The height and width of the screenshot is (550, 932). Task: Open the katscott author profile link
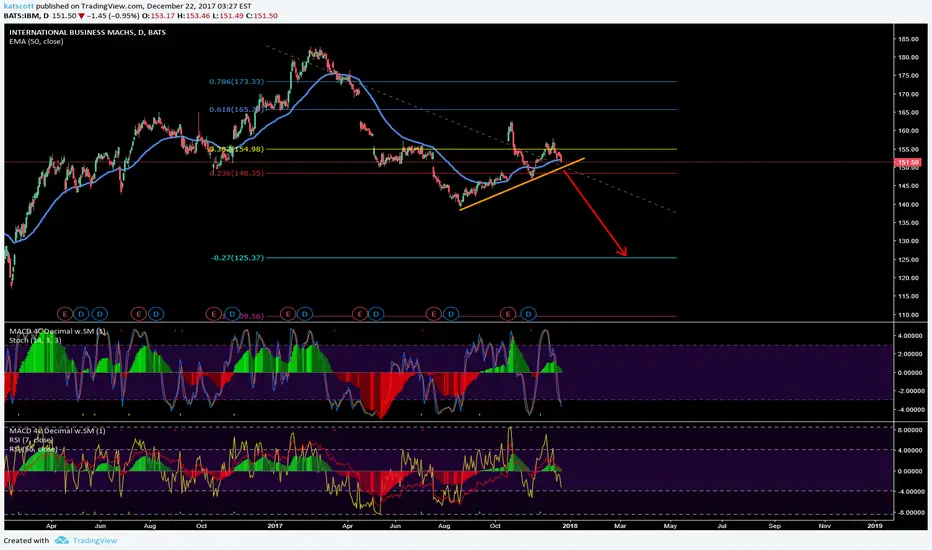[18, 6]
